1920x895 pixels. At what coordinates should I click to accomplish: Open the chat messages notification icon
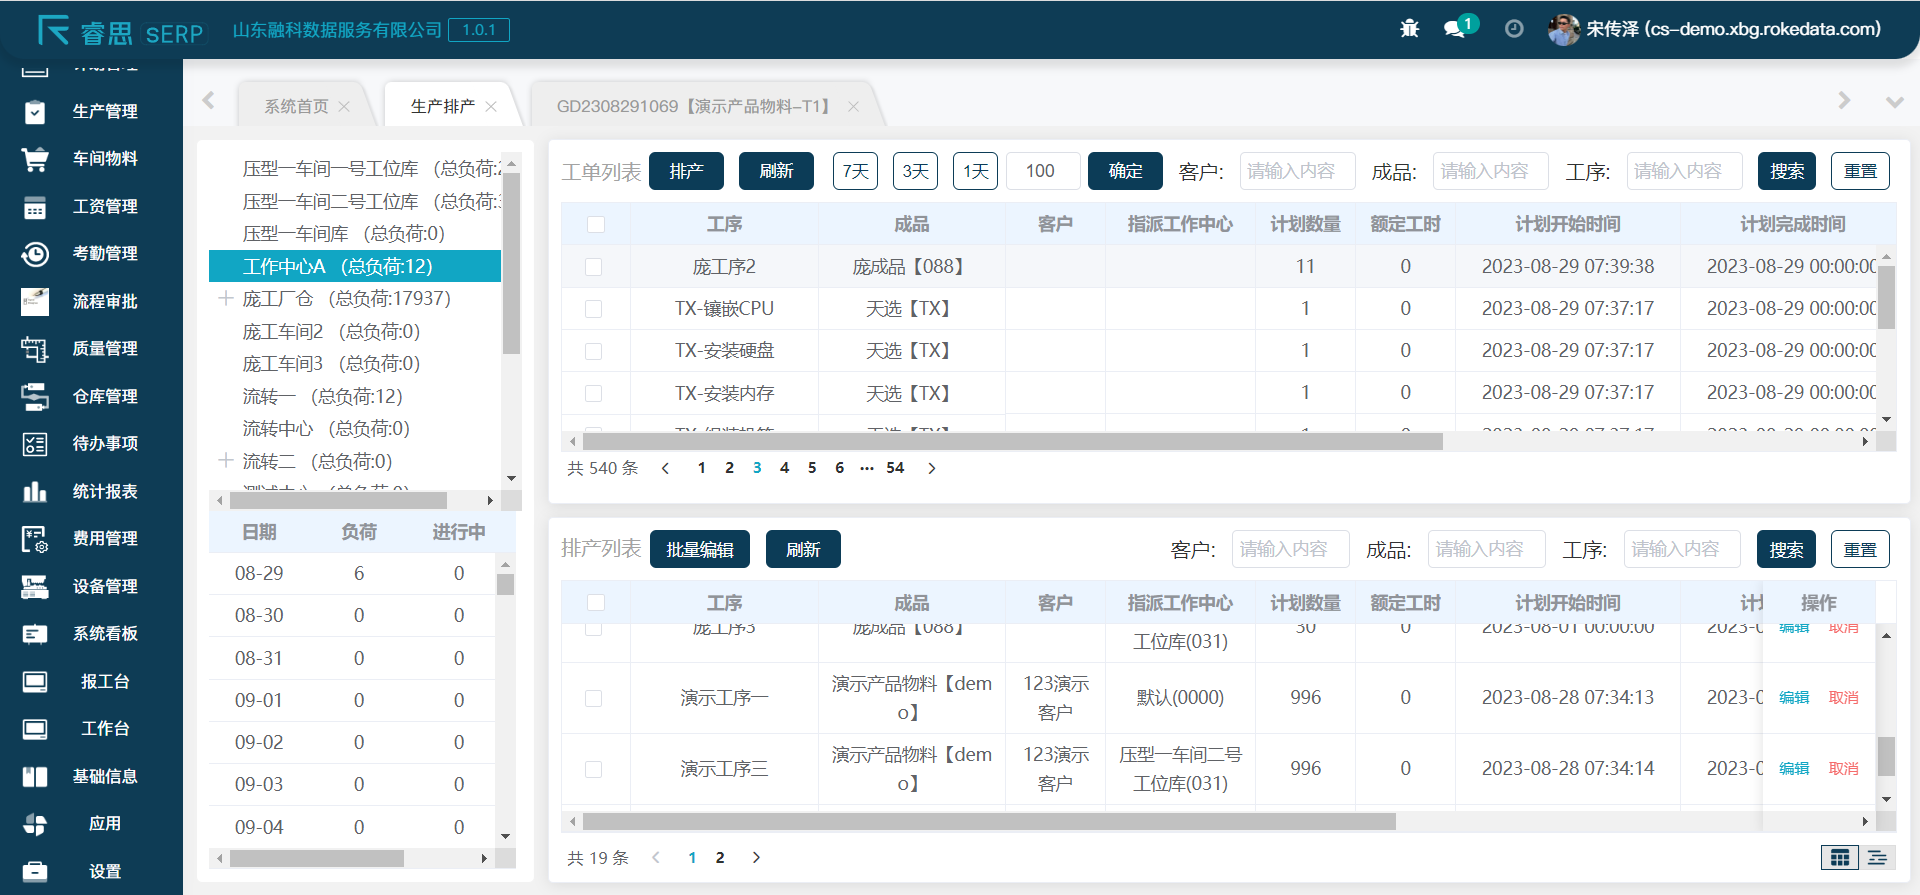1455,29
